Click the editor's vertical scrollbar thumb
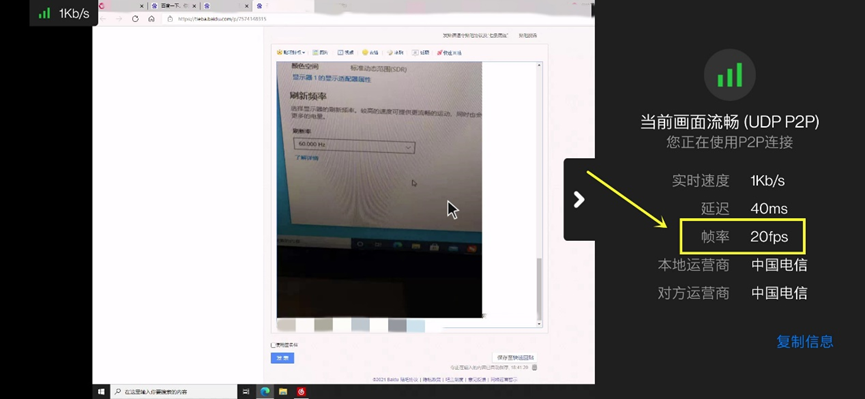The height and width of the screenshot is (399, 865). tap(540, 290)
